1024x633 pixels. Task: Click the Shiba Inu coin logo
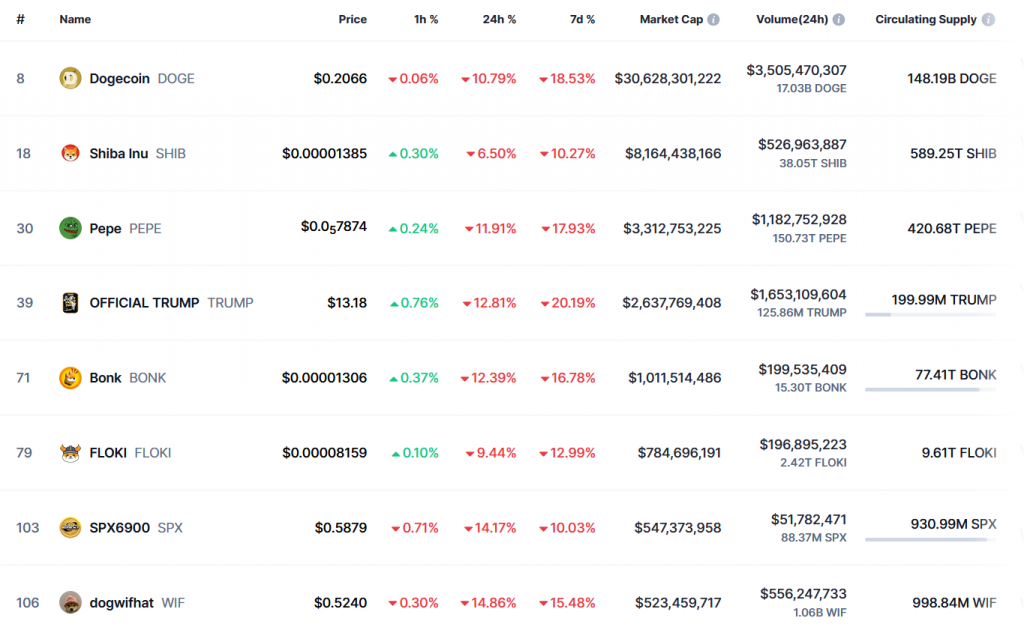coord(70,153)
